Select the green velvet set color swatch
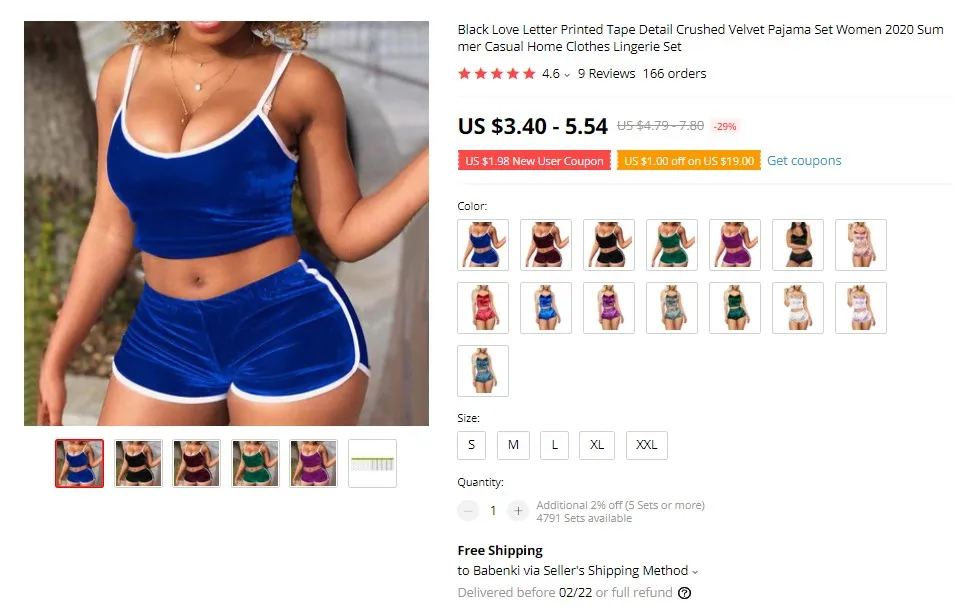 672,245
